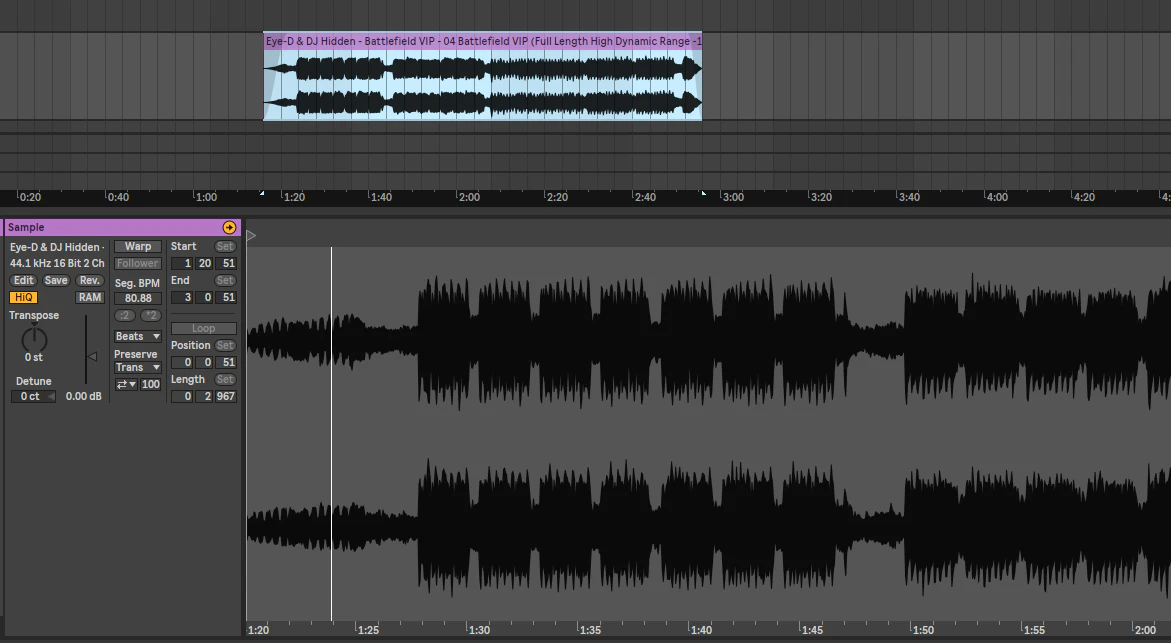
Task: Click the 3:20 mark on the arrangement ruler
Action: tap(821, 197)
